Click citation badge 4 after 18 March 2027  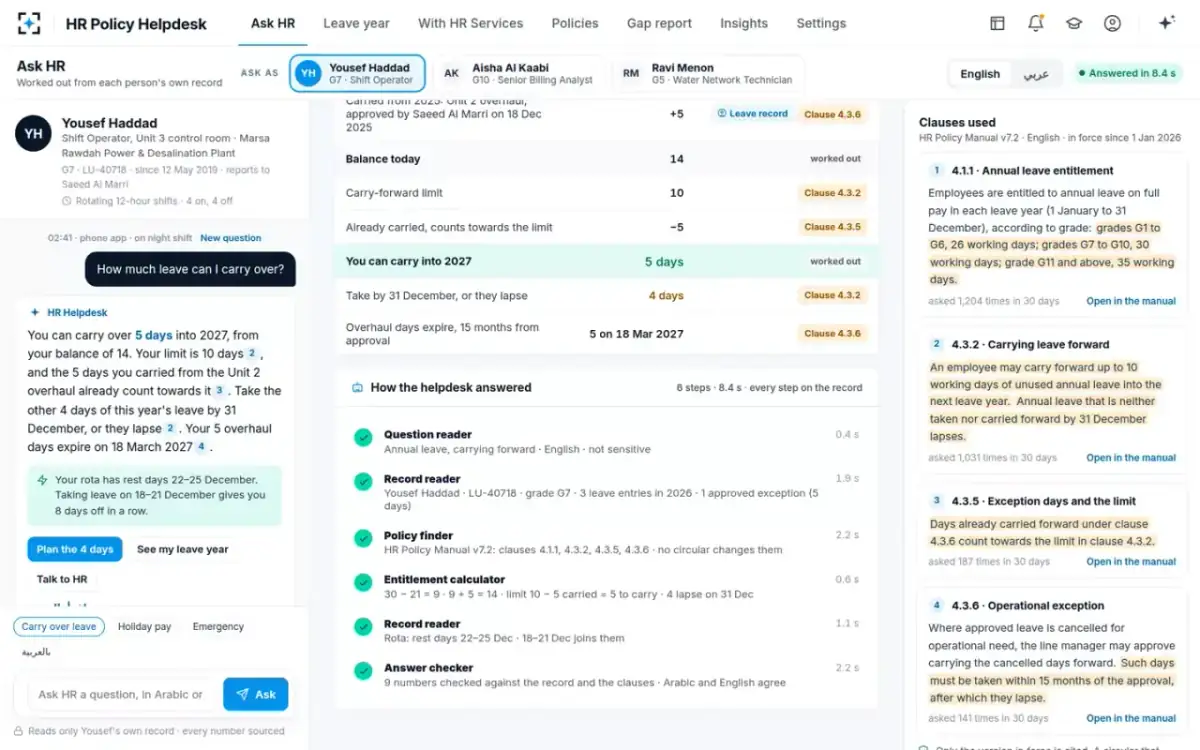click(201, 447)
